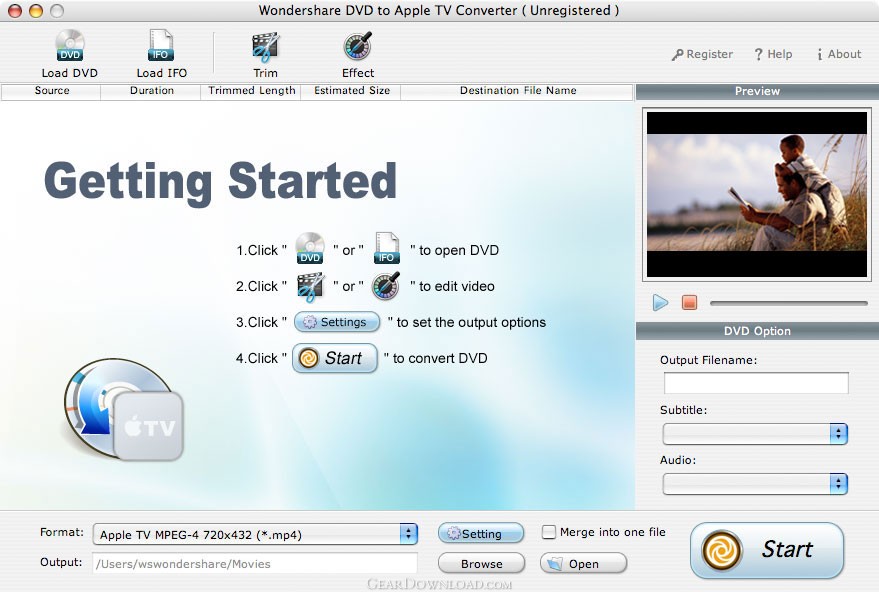Click the DVD Option panel header
The image size is (879, 592).
click(x=757, y=331)
